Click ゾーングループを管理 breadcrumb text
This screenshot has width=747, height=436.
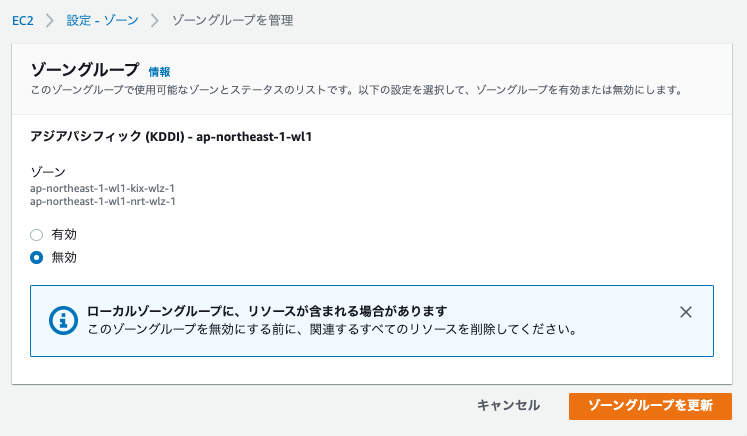click(232, 20)
